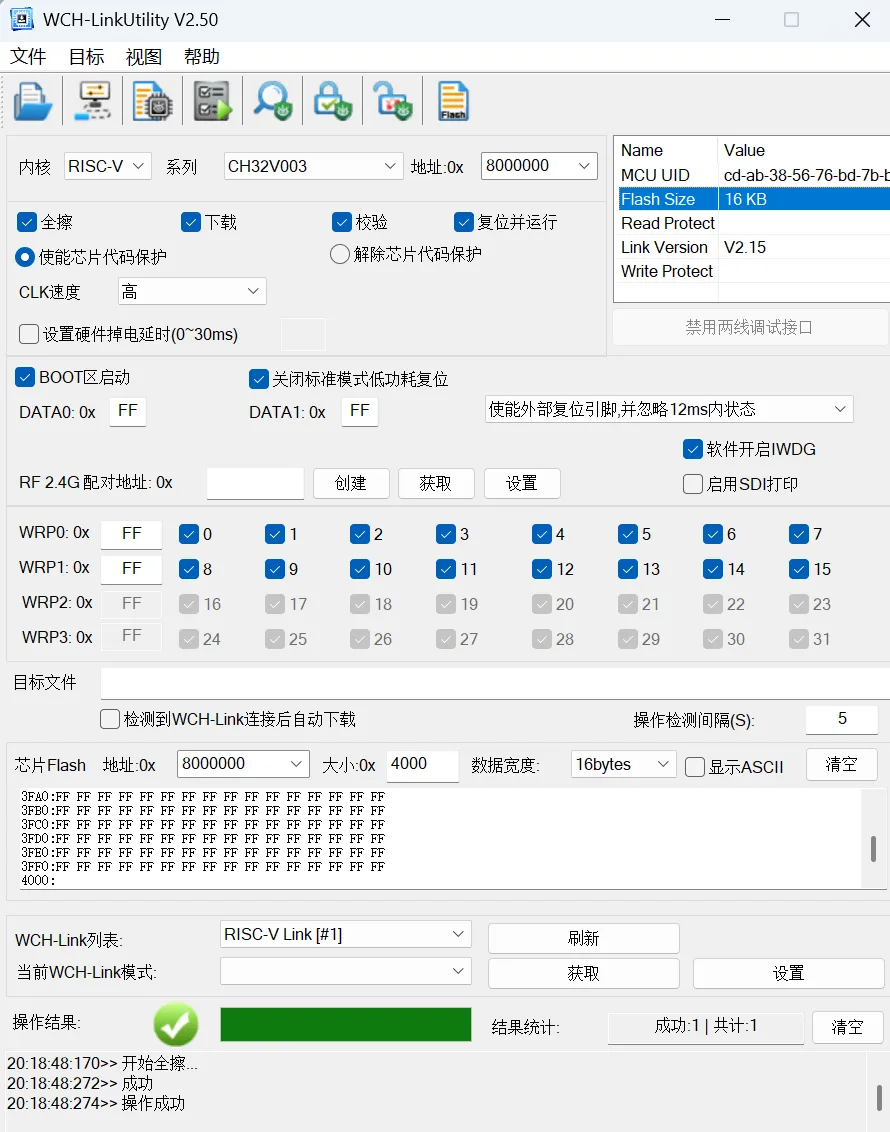Click the green checkmark result icon
Image resolution: width=890 pixels, height=1132 pixels.
(176, 1024)
